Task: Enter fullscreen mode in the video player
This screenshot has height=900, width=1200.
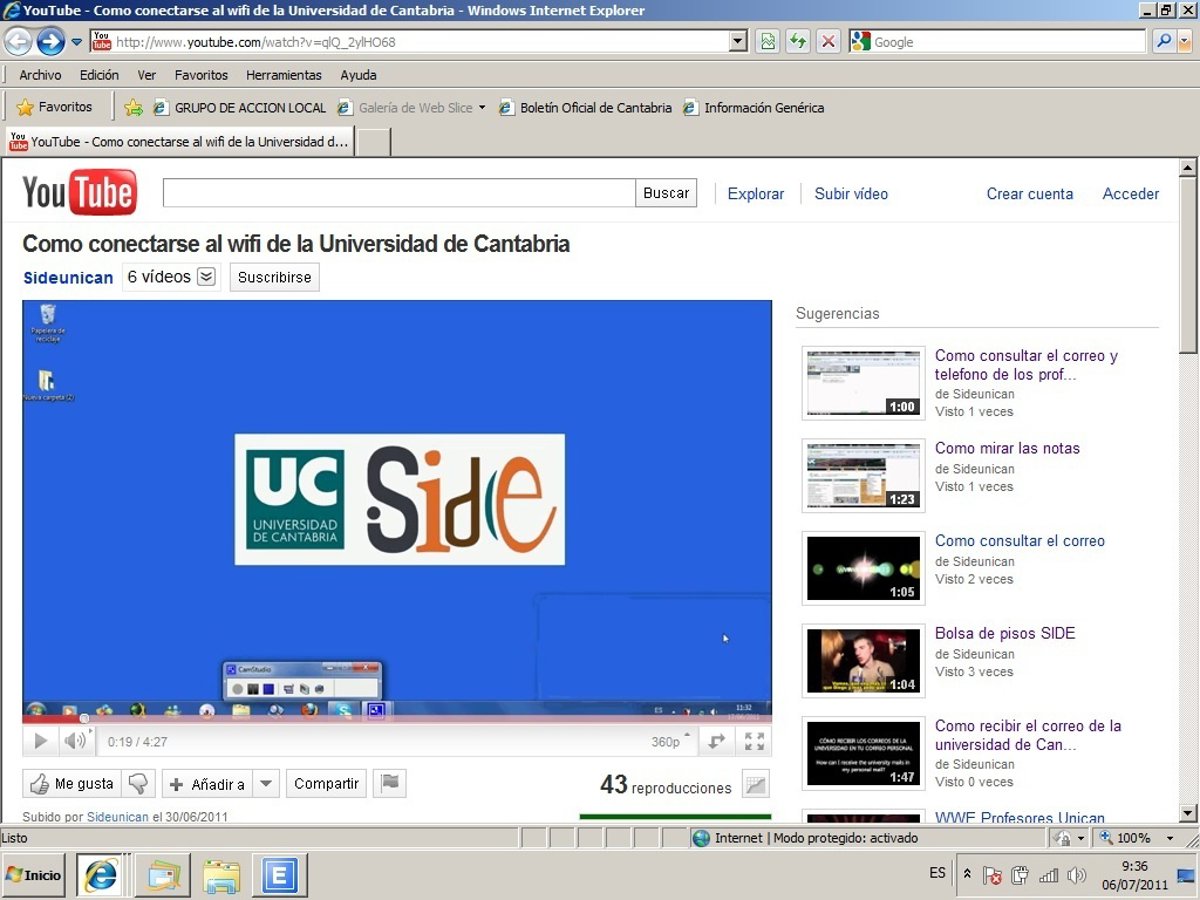Action: point(754,741)
